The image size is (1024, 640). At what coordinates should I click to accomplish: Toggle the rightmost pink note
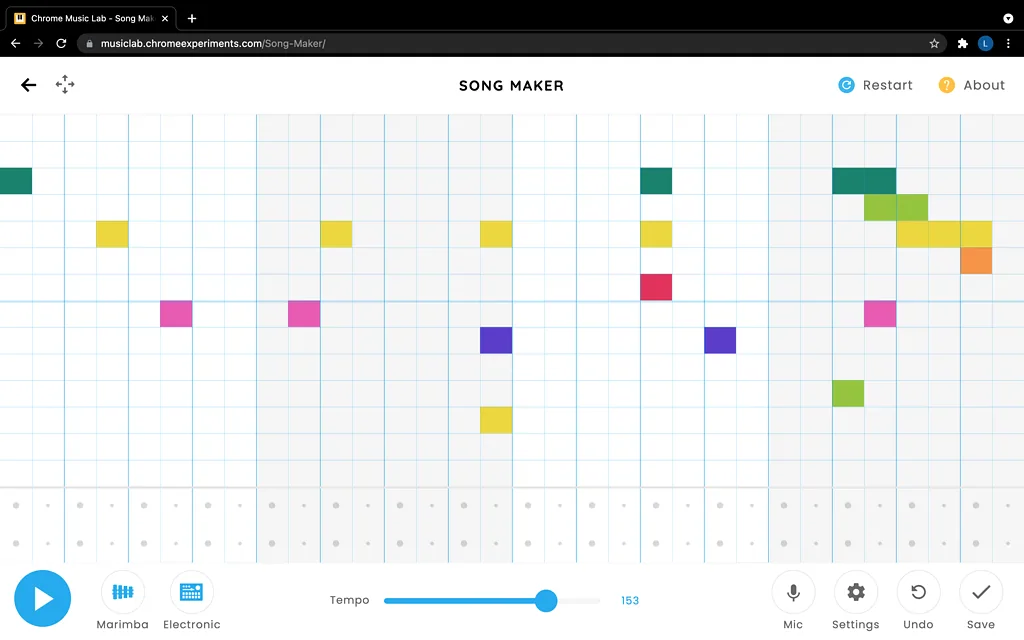coord(880,313)
